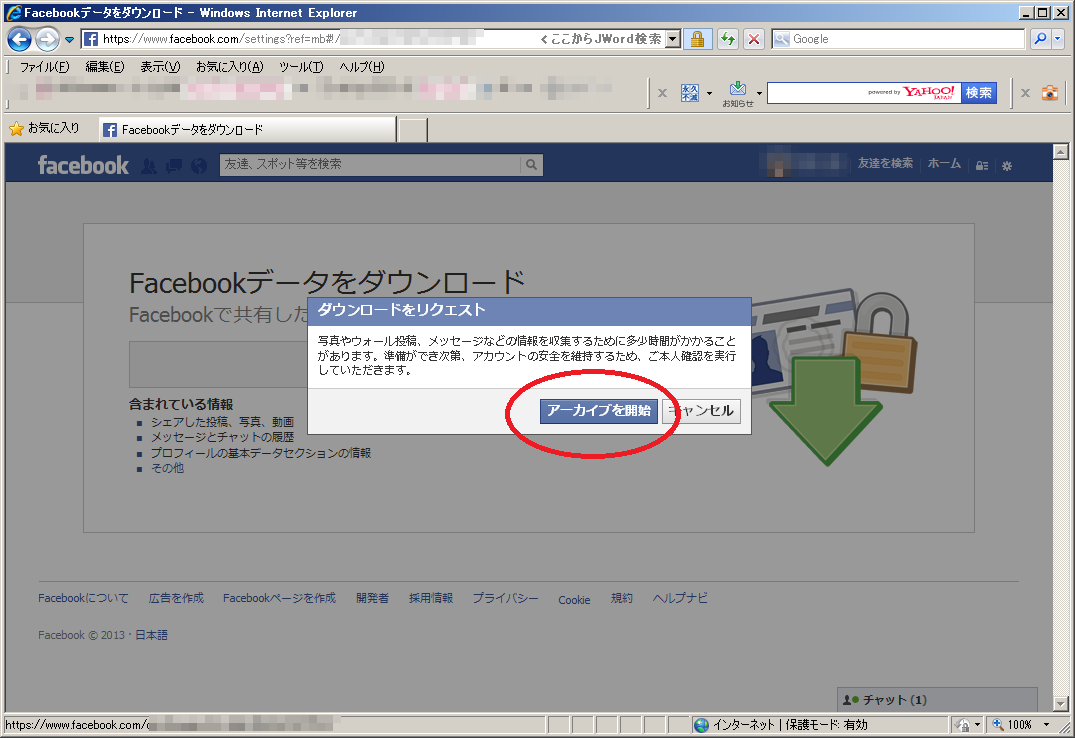Open the privacy shortcuts icon
This screenshot has height=738, width=1075.
pyautogui.click(x=982, y=165)
